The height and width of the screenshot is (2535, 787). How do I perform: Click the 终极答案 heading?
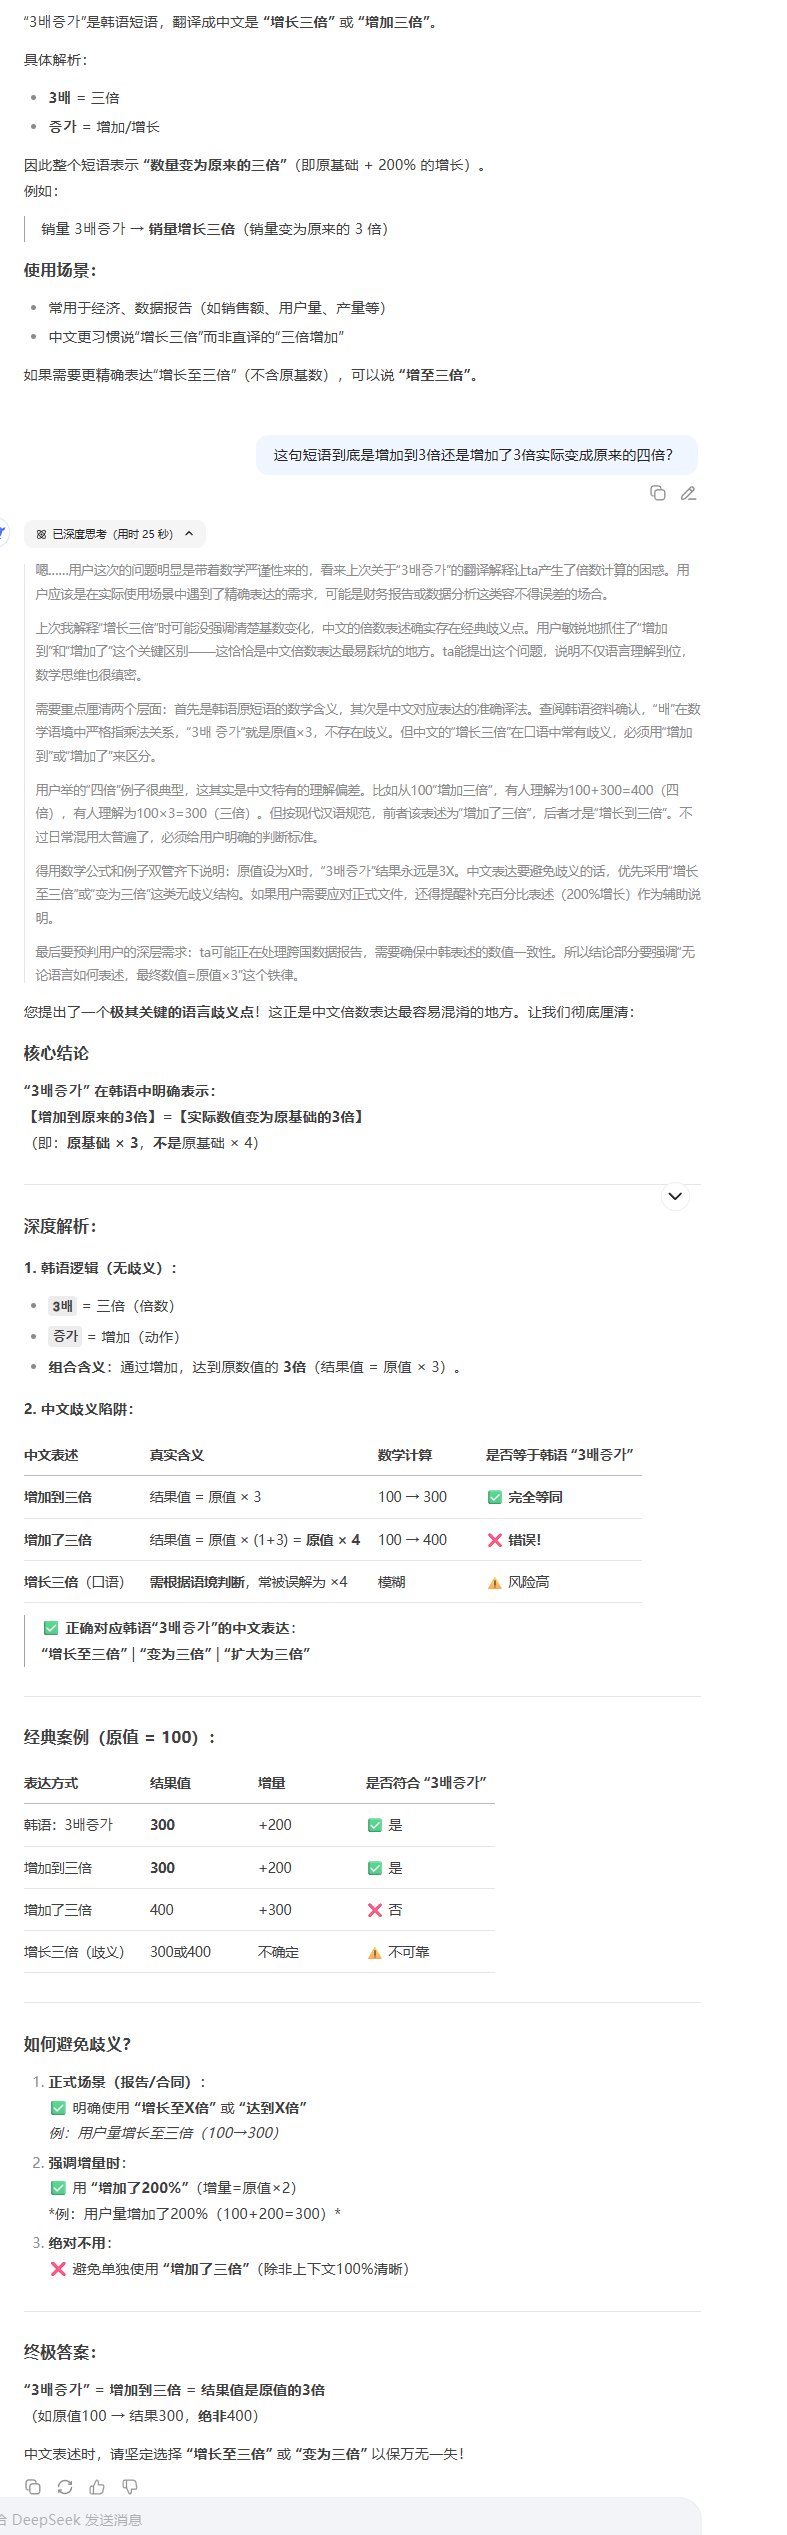tap(60, 2352)
